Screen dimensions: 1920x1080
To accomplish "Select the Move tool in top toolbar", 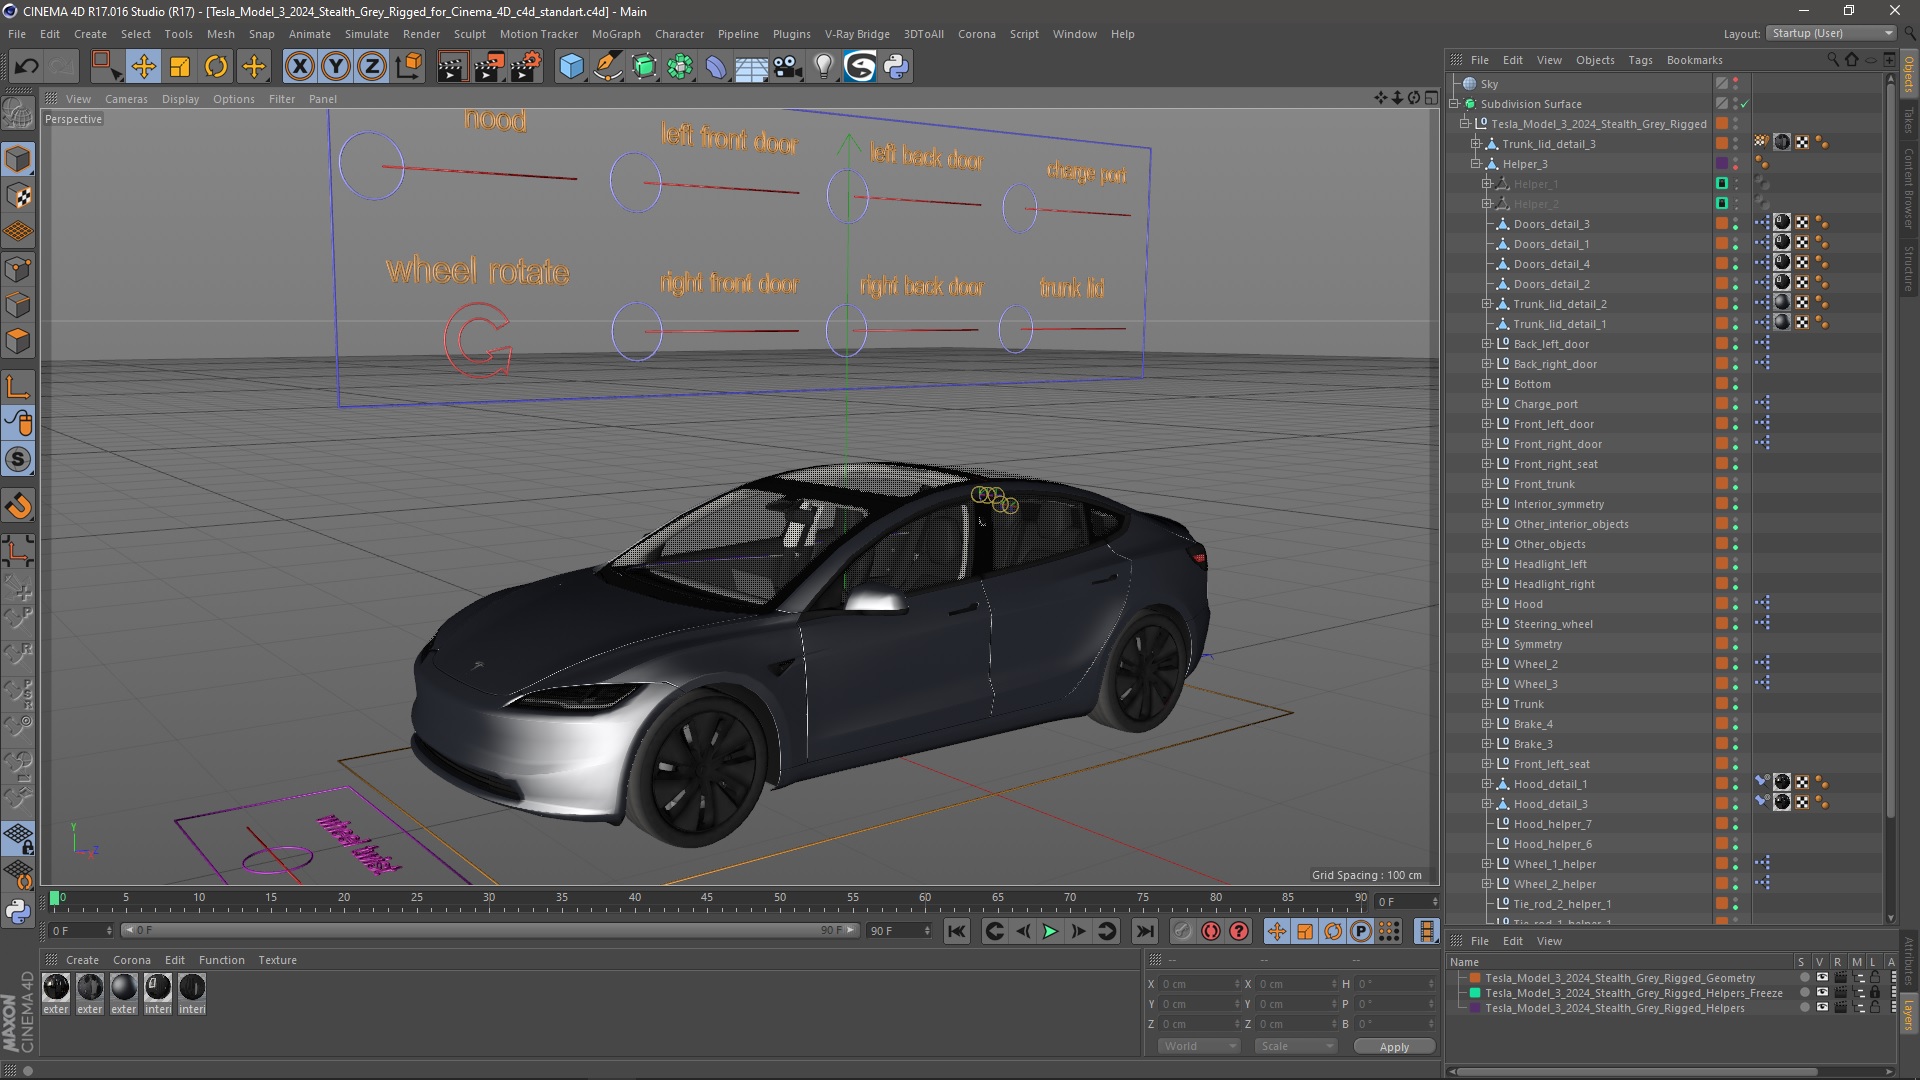I will (x=143, y=67).
